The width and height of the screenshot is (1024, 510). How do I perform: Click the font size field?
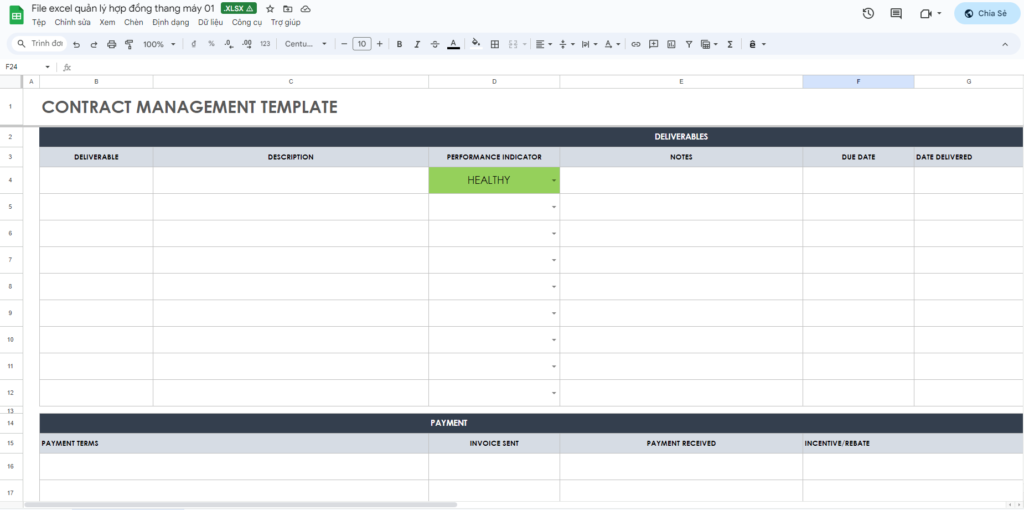[362, 44]
